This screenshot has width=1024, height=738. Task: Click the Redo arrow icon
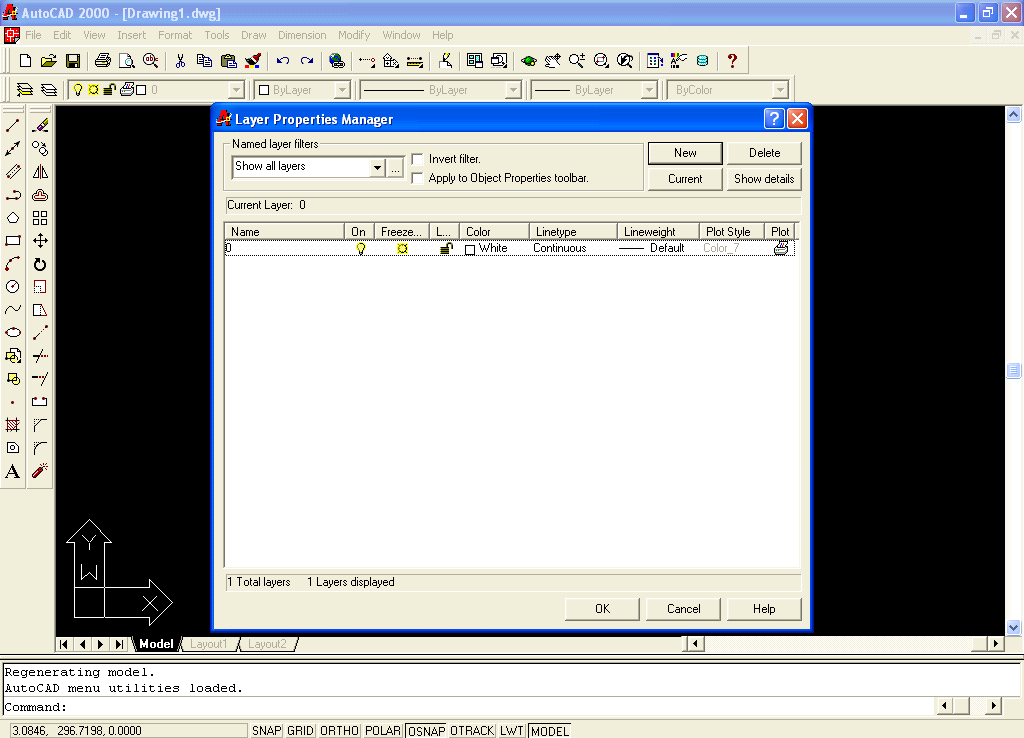(307, 61)
